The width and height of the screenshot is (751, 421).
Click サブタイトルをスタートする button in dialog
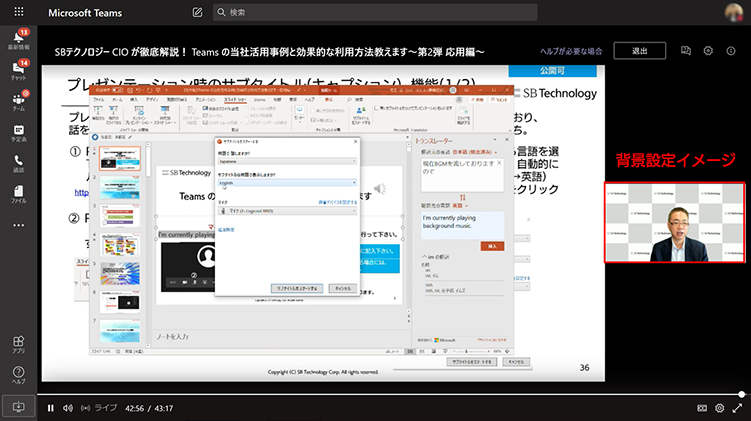point(297,288)
